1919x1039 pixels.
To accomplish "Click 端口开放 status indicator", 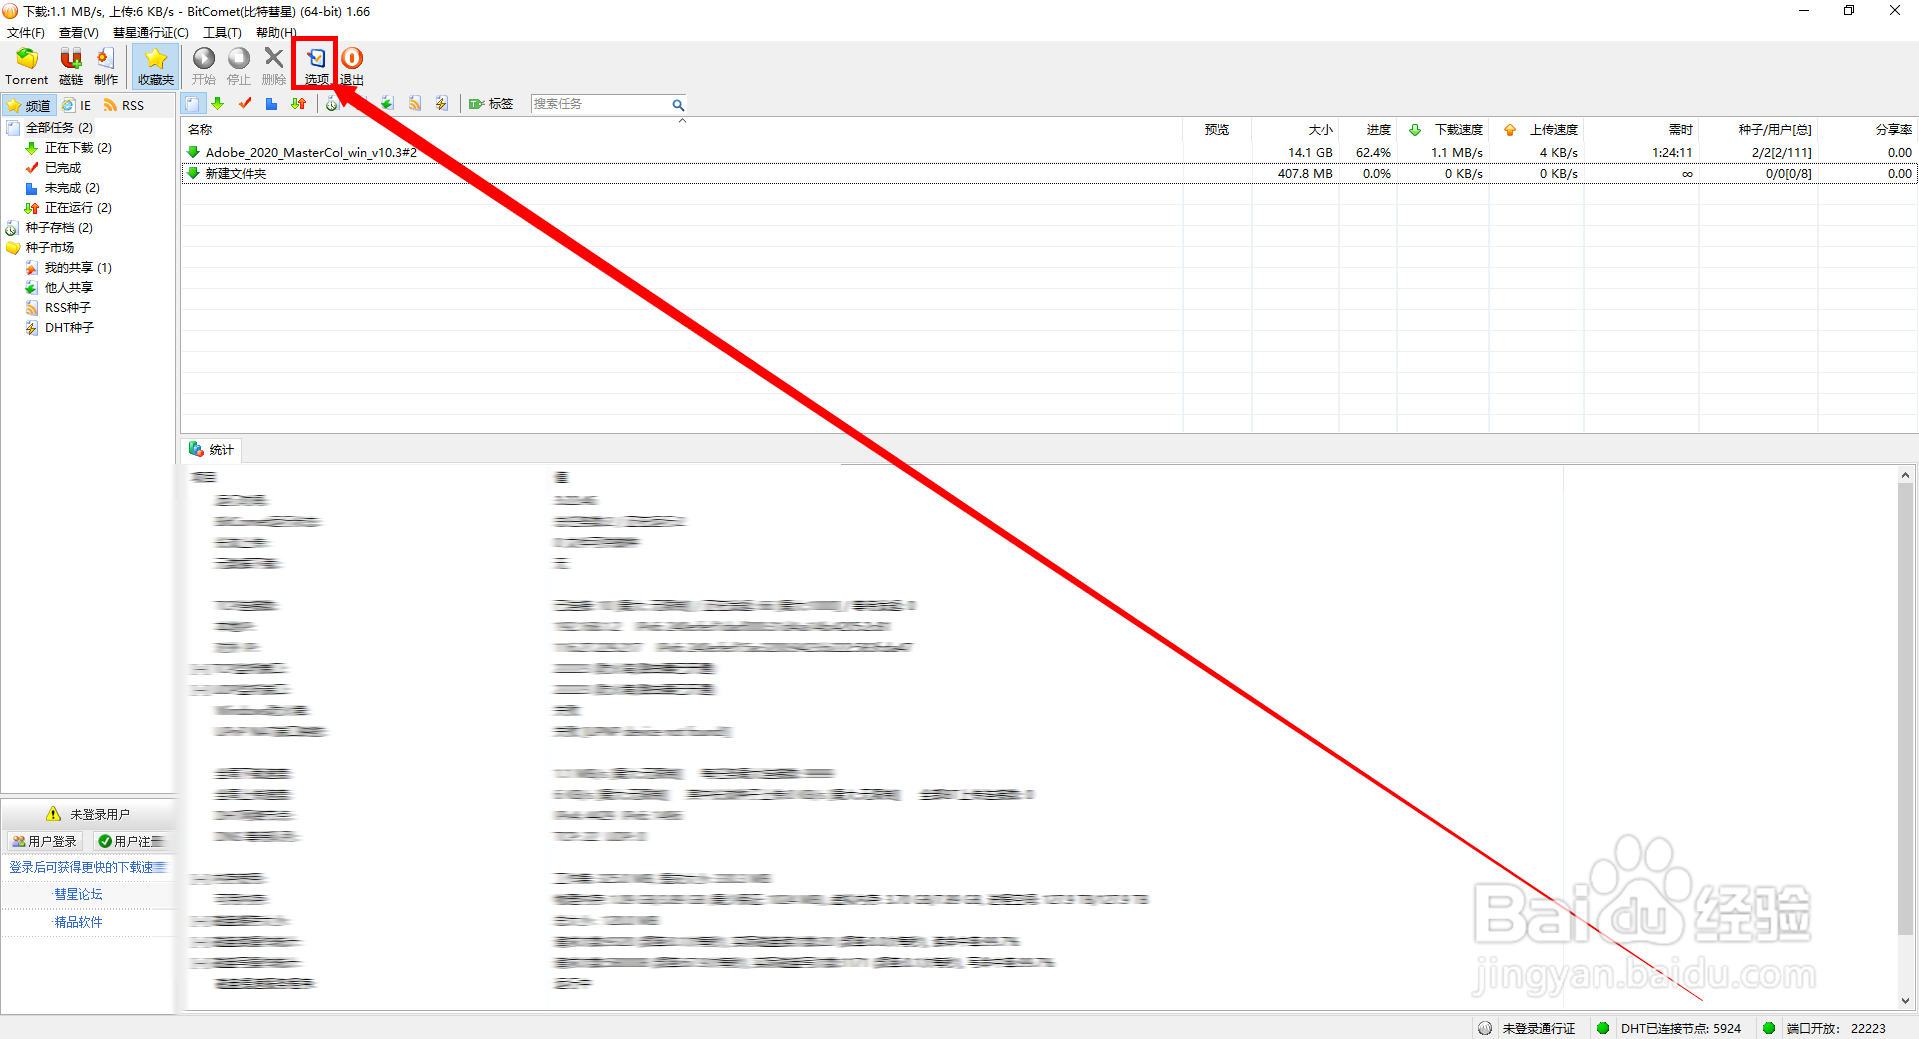I will click(x=1825, y=1029).
